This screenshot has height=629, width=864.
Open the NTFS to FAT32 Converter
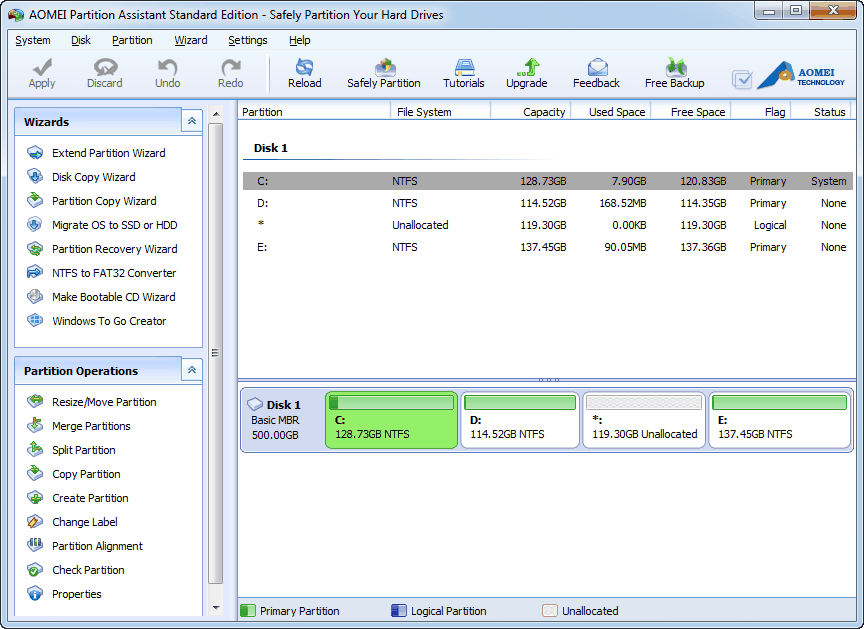(x=102, y=273)
